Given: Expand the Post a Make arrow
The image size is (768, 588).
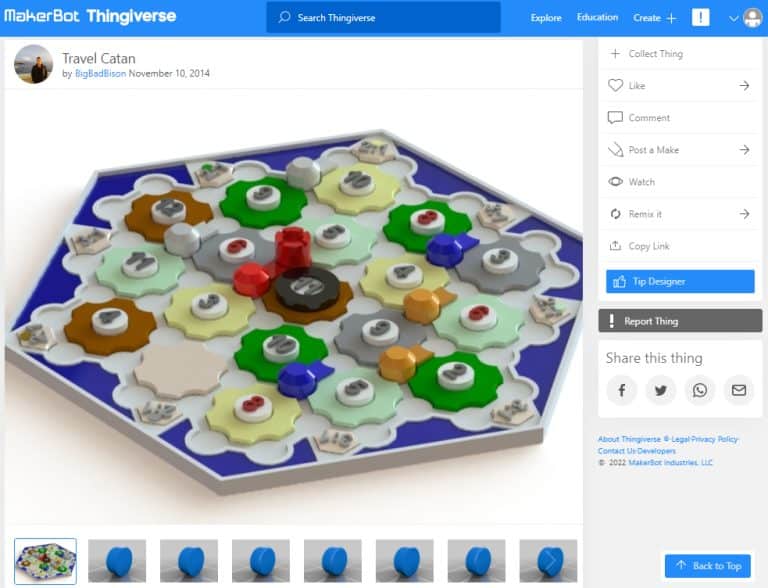Looking at the screenshot, I should tap(744, 149).
